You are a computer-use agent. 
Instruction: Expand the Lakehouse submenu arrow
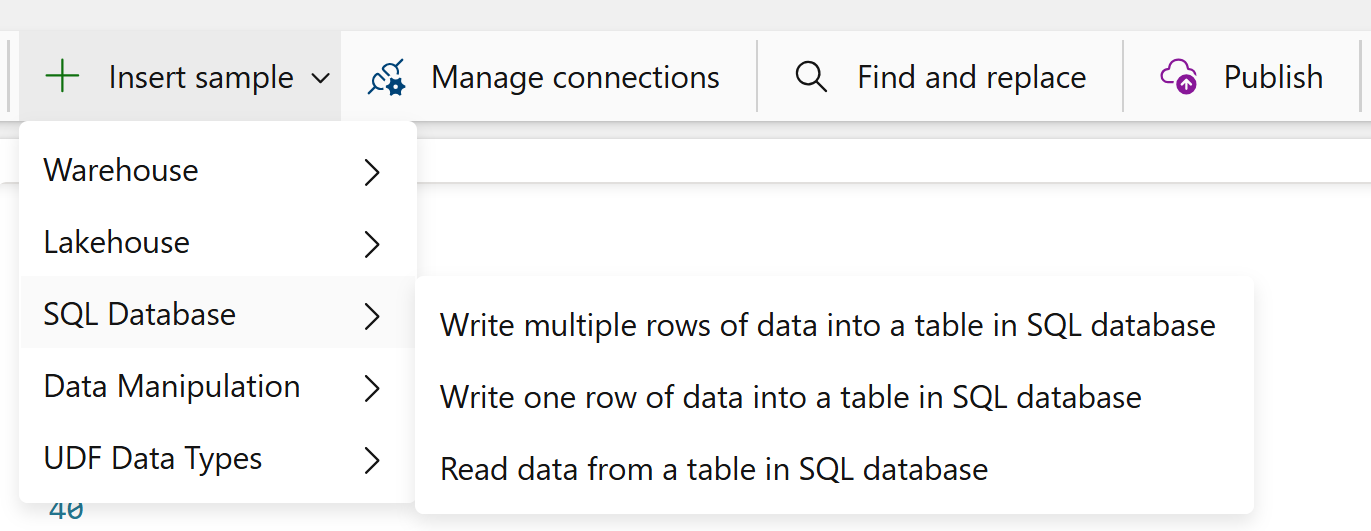[372, 244]
